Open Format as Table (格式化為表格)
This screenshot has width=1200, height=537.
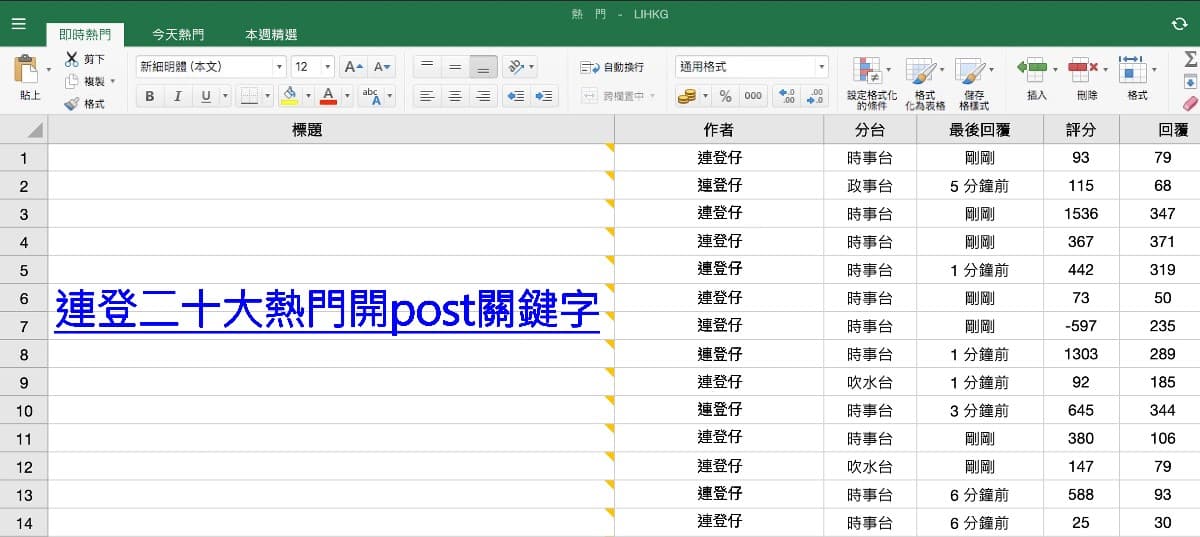pos(924,82)
